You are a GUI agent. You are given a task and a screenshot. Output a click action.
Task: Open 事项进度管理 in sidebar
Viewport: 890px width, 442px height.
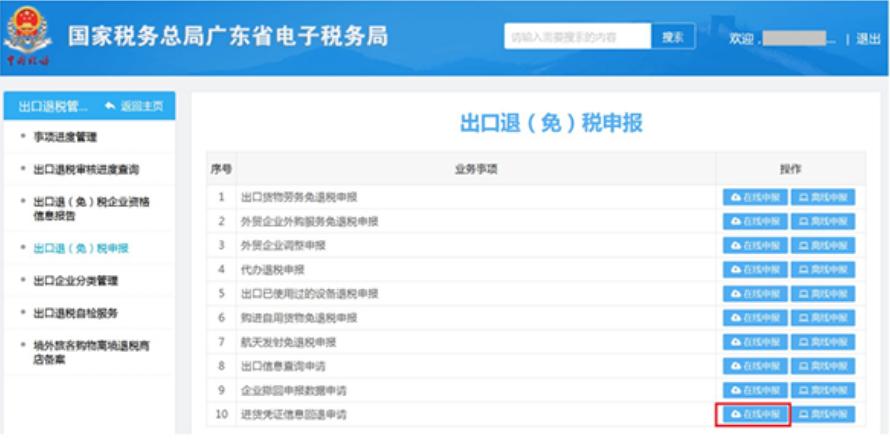click(x=65, y=137)
